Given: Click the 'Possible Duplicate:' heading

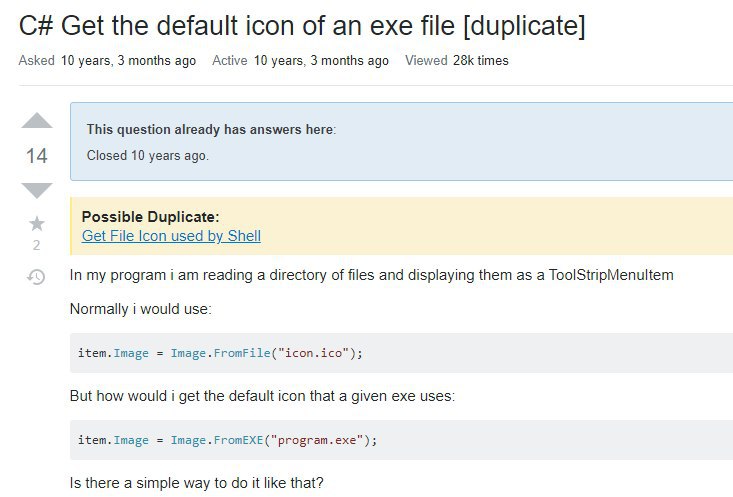Looking at the screenshot, I should pos(151,217).
